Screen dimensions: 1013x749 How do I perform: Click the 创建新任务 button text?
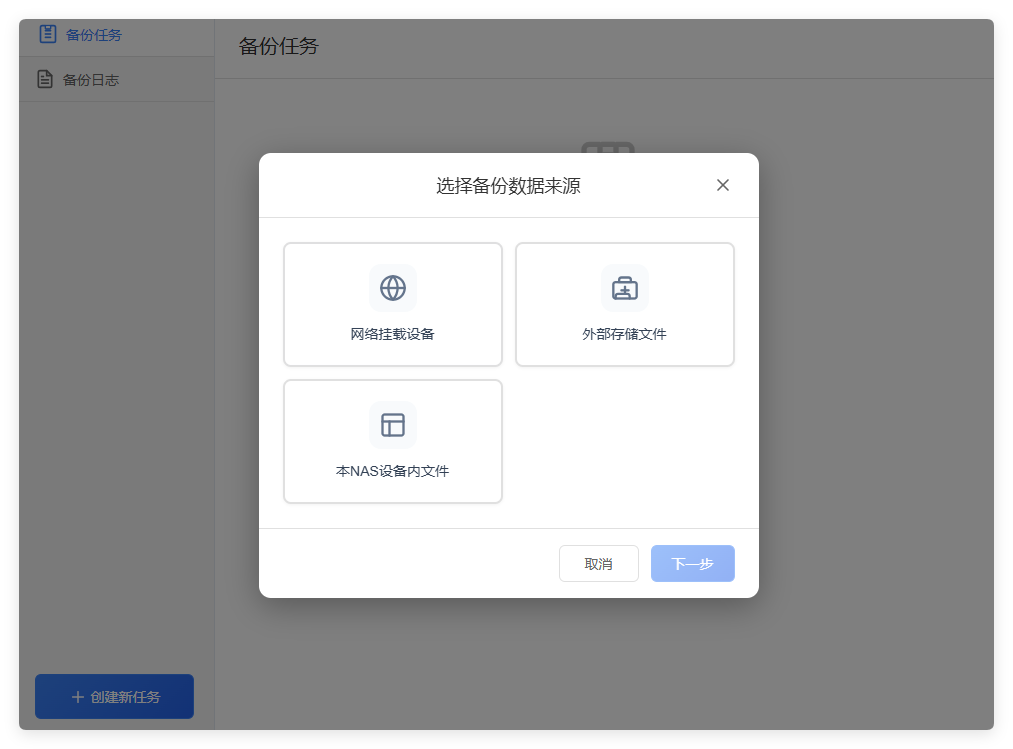[x=125, y=697]
